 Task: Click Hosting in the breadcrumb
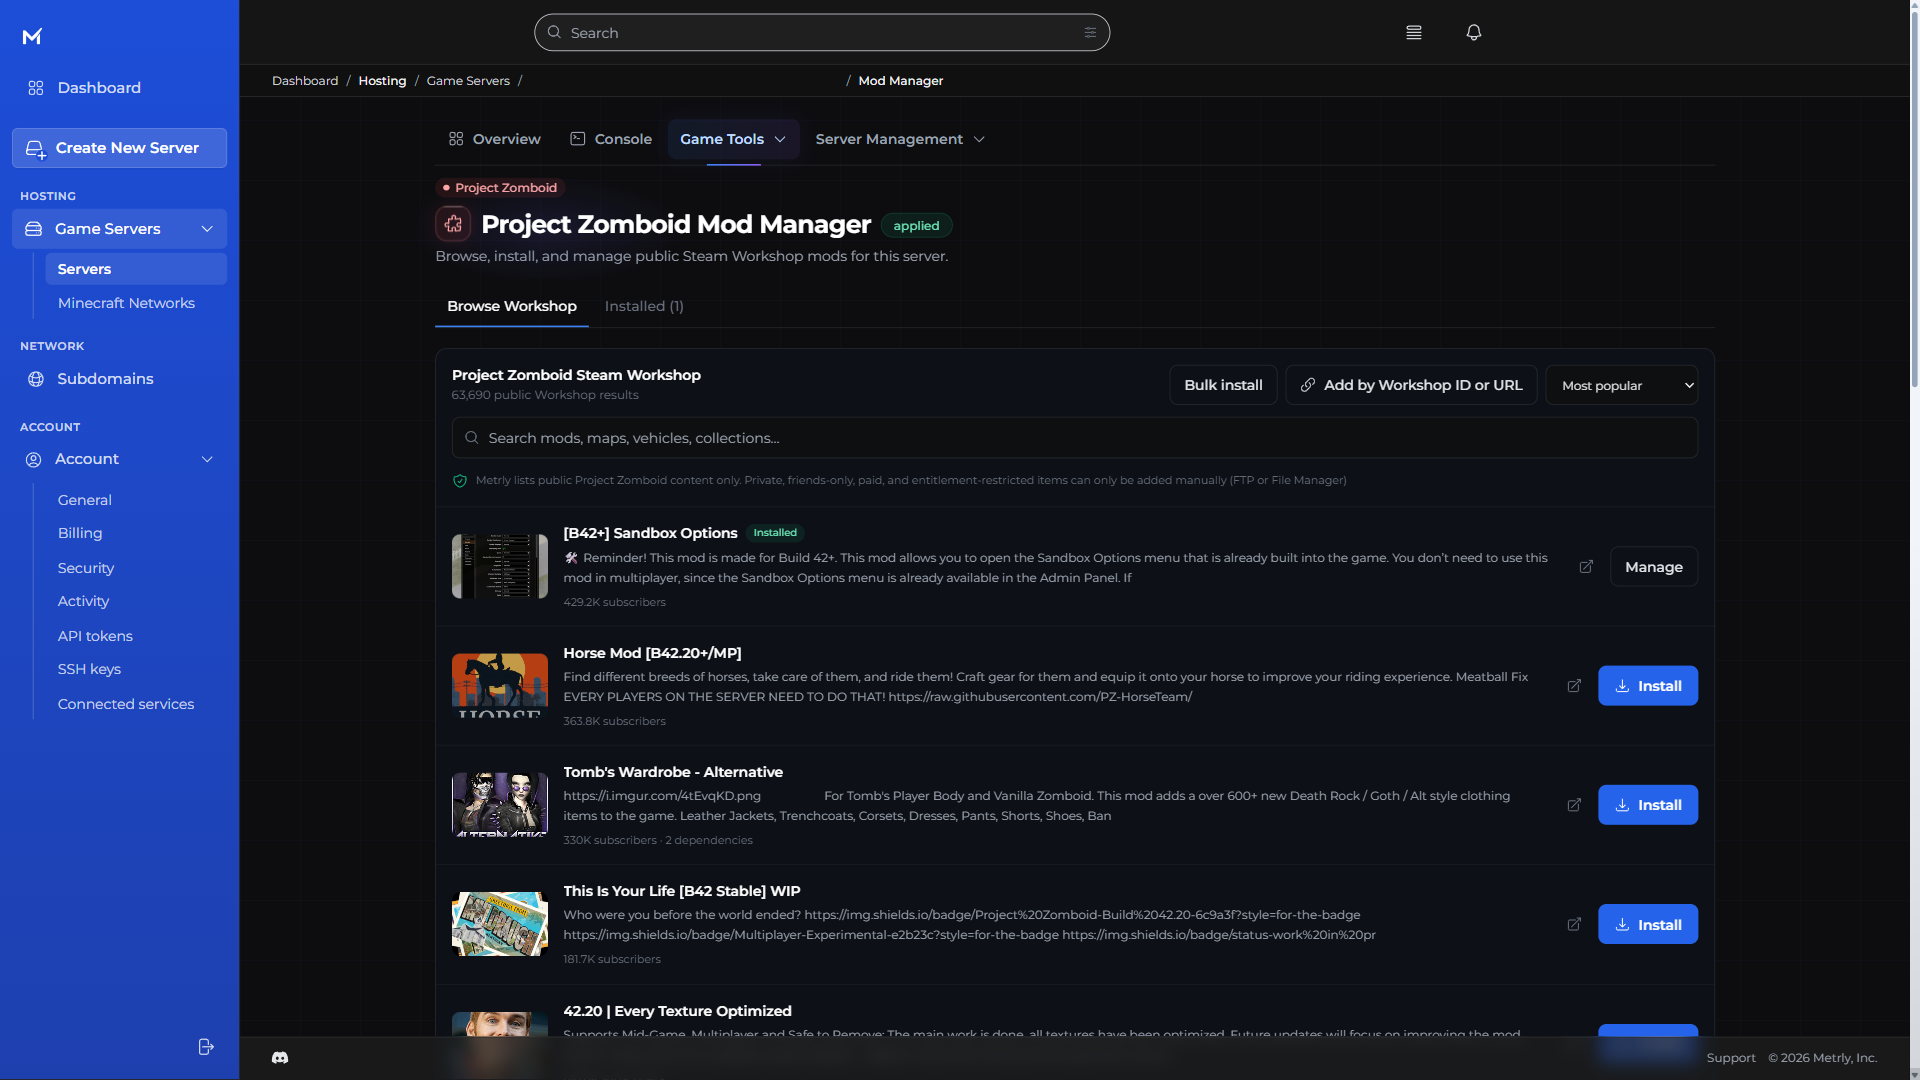click(382, 81)
